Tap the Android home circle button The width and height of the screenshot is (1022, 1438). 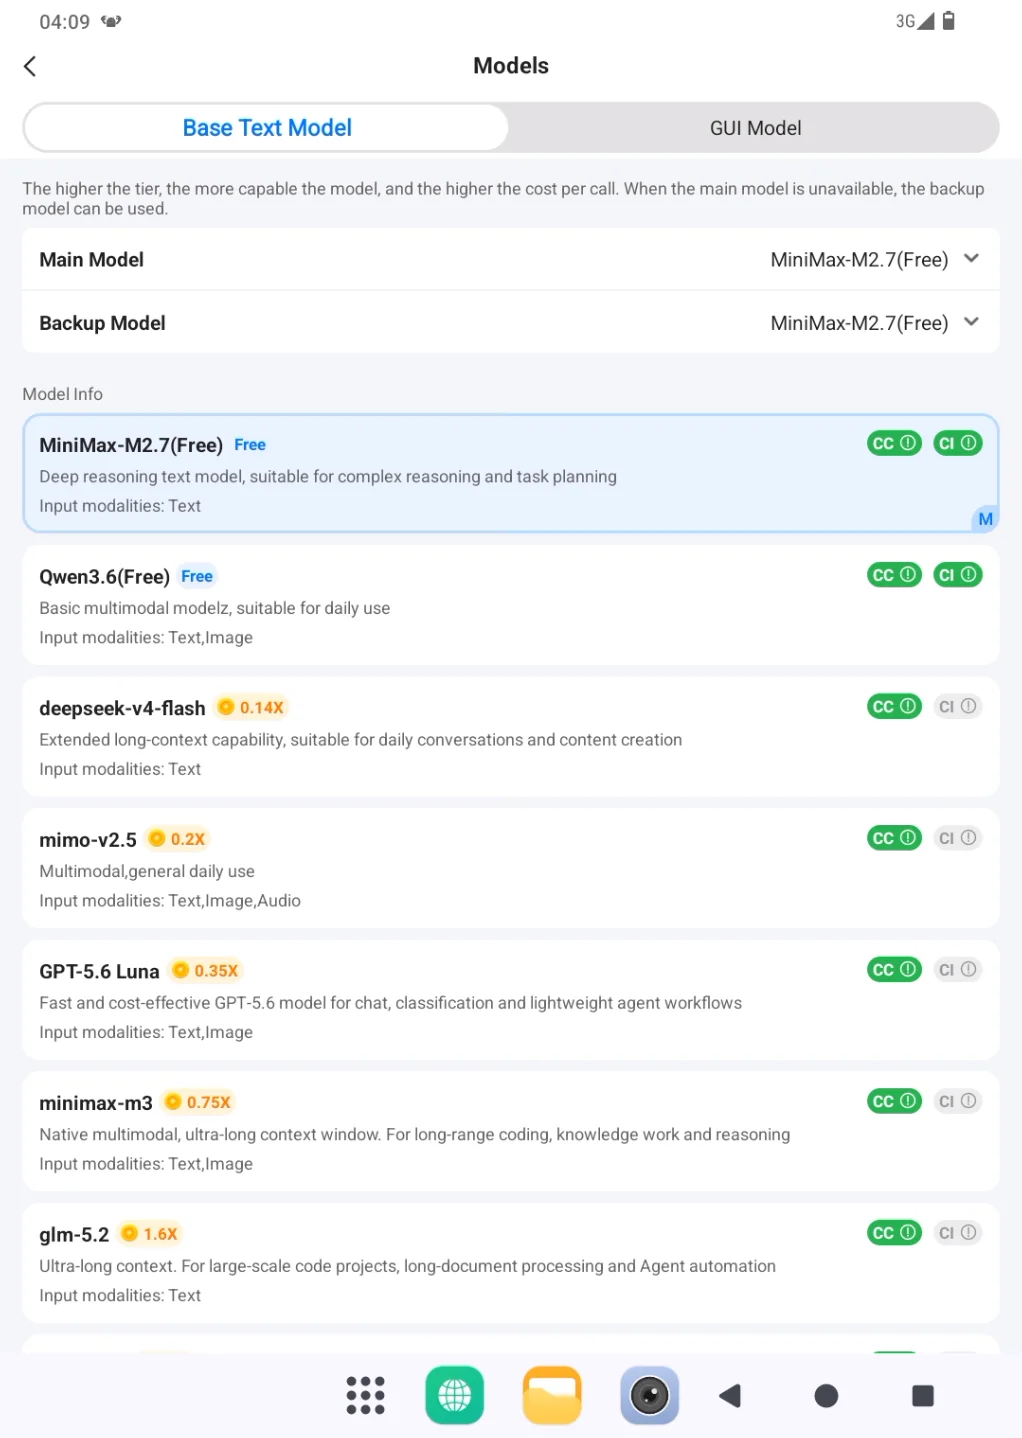[x=826, y=1395]
